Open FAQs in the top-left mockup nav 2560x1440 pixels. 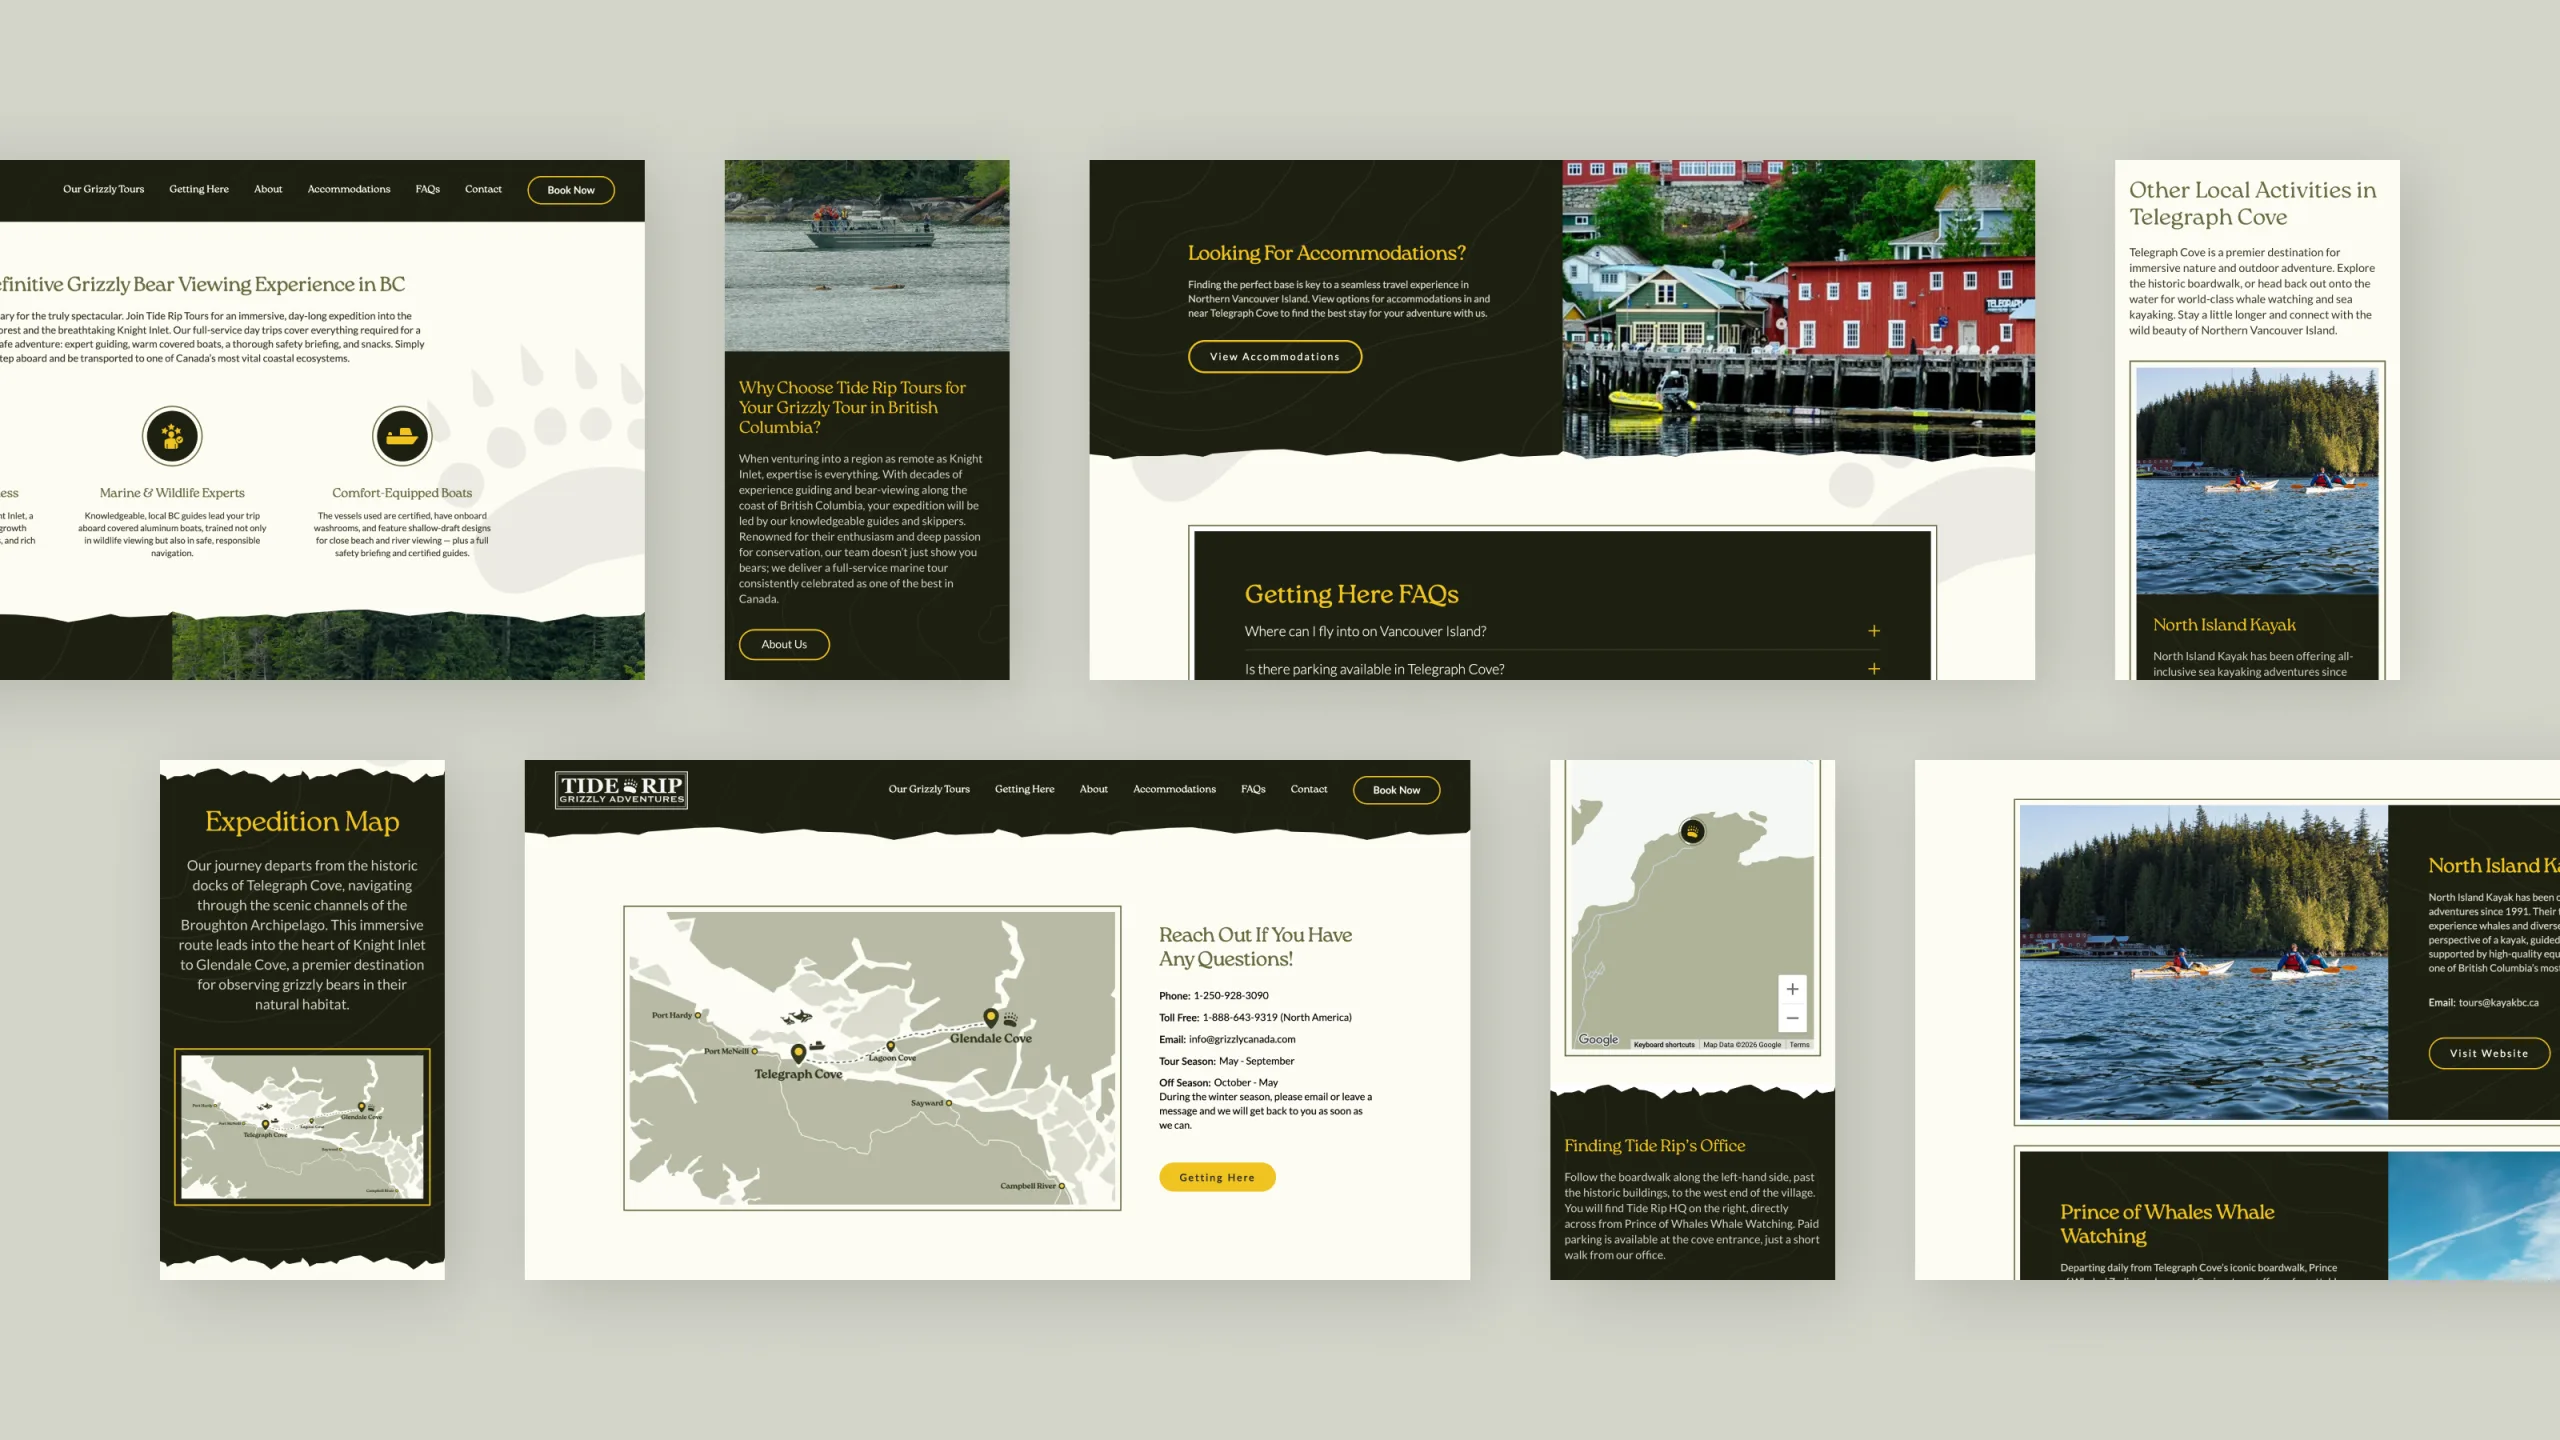pos(428,189)
